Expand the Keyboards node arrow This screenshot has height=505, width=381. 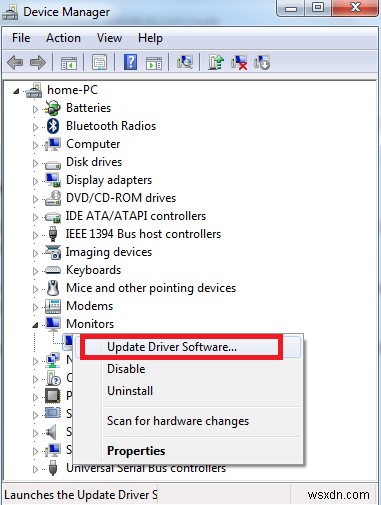click(35, 271)
